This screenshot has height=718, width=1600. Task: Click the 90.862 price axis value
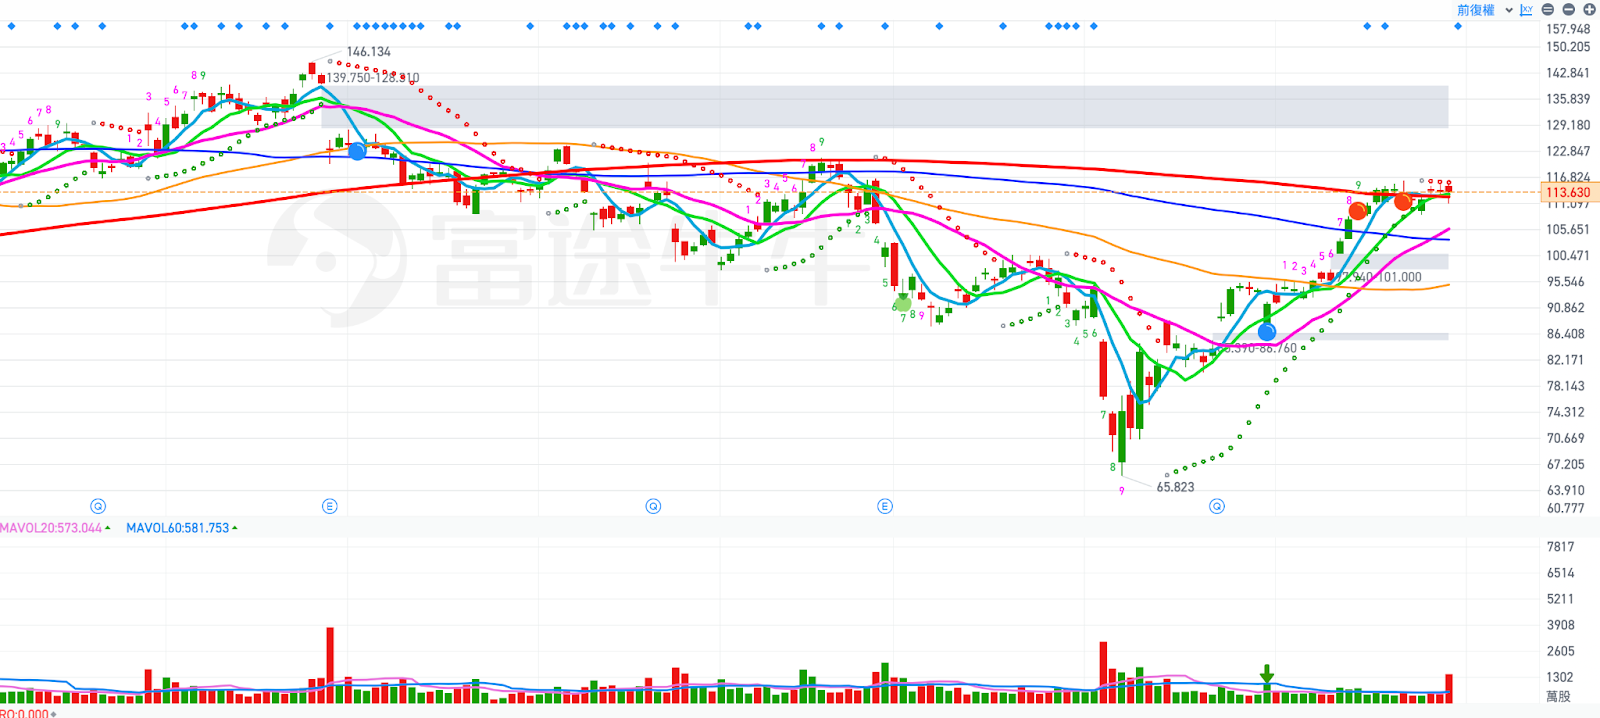(1566, 308)
